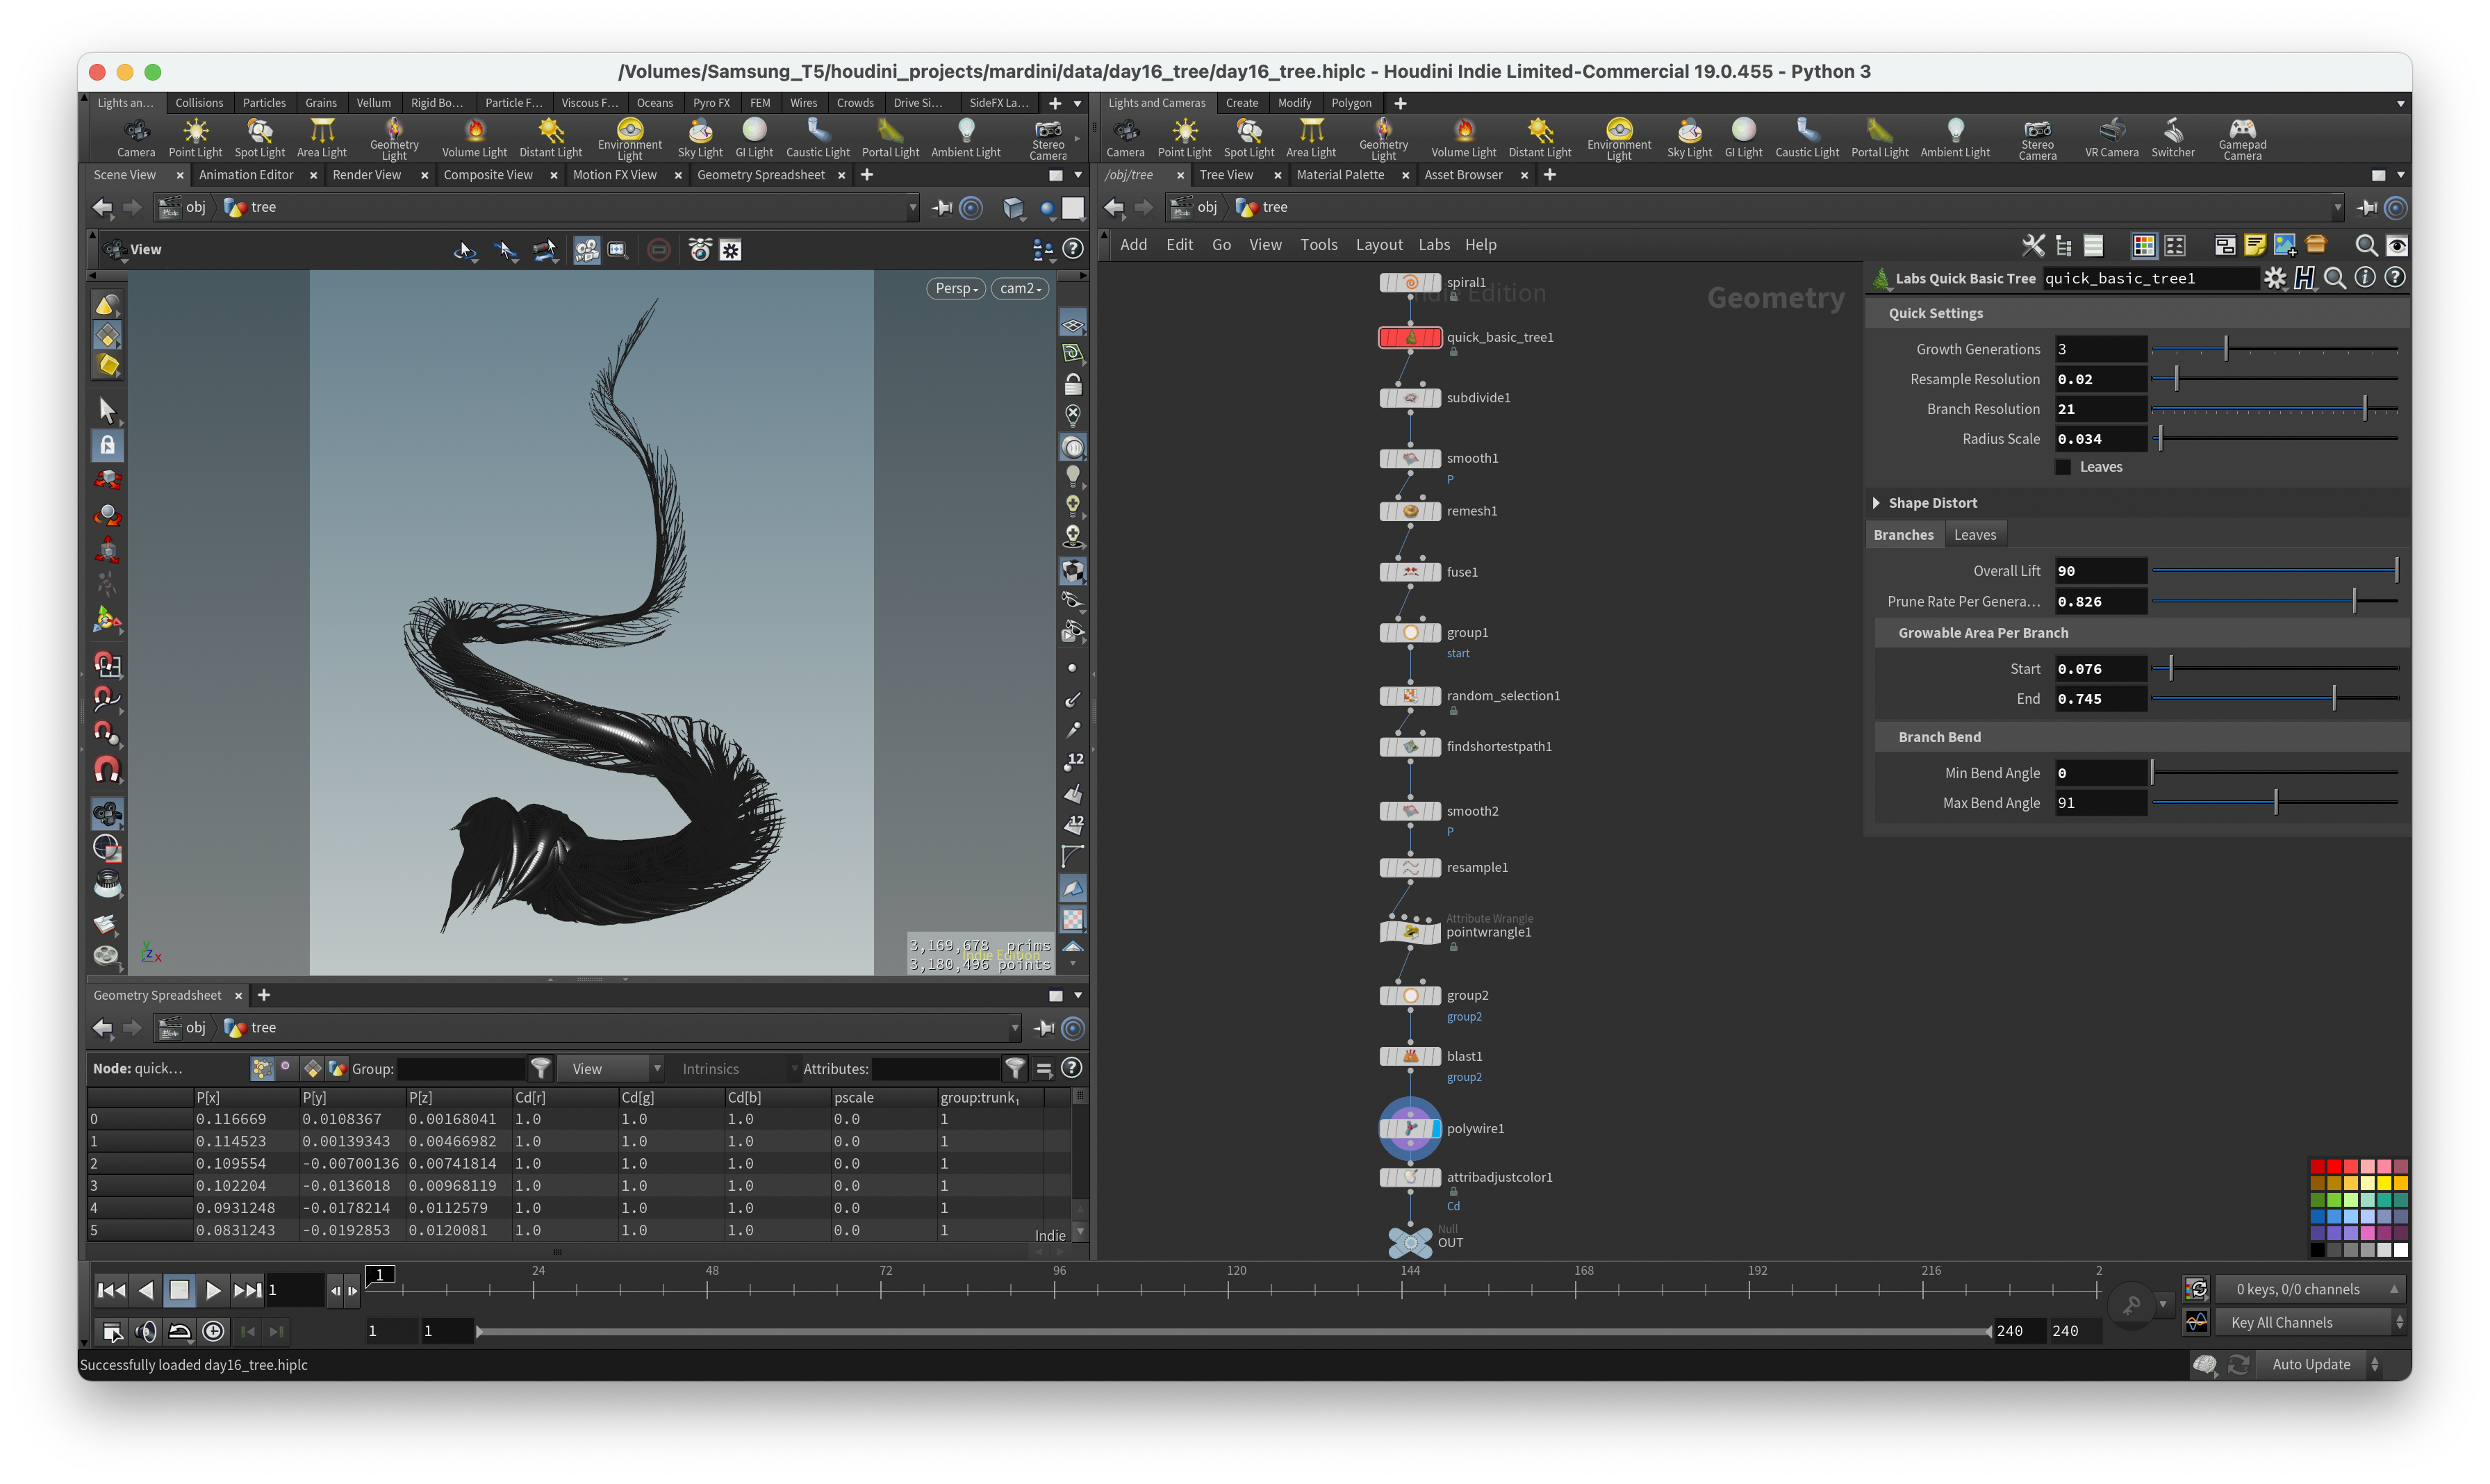
Task: Open the Persp viewport dropdown
Action: click(x=956, y=289)
